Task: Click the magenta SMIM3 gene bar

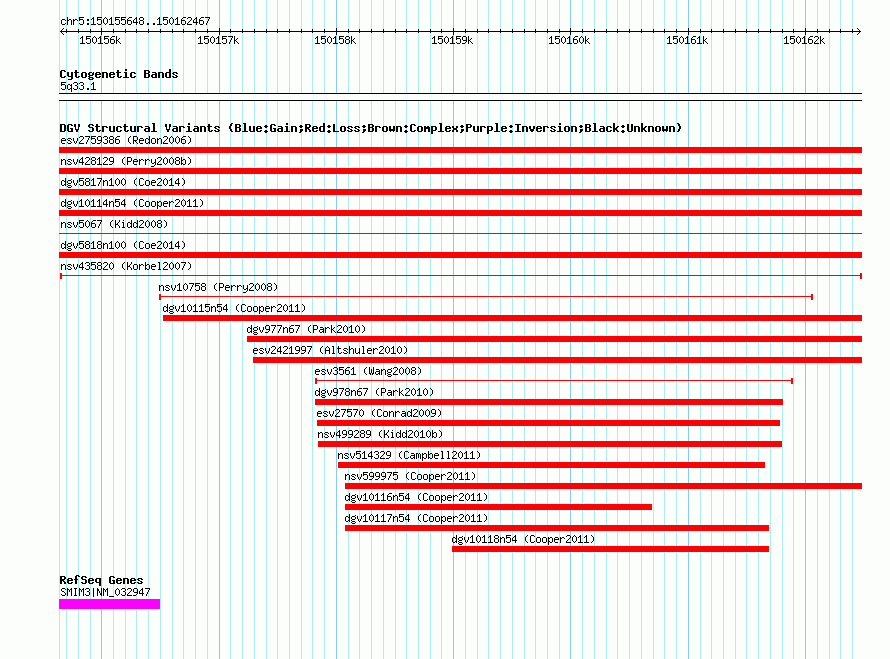Action: (x=110, y=604)
